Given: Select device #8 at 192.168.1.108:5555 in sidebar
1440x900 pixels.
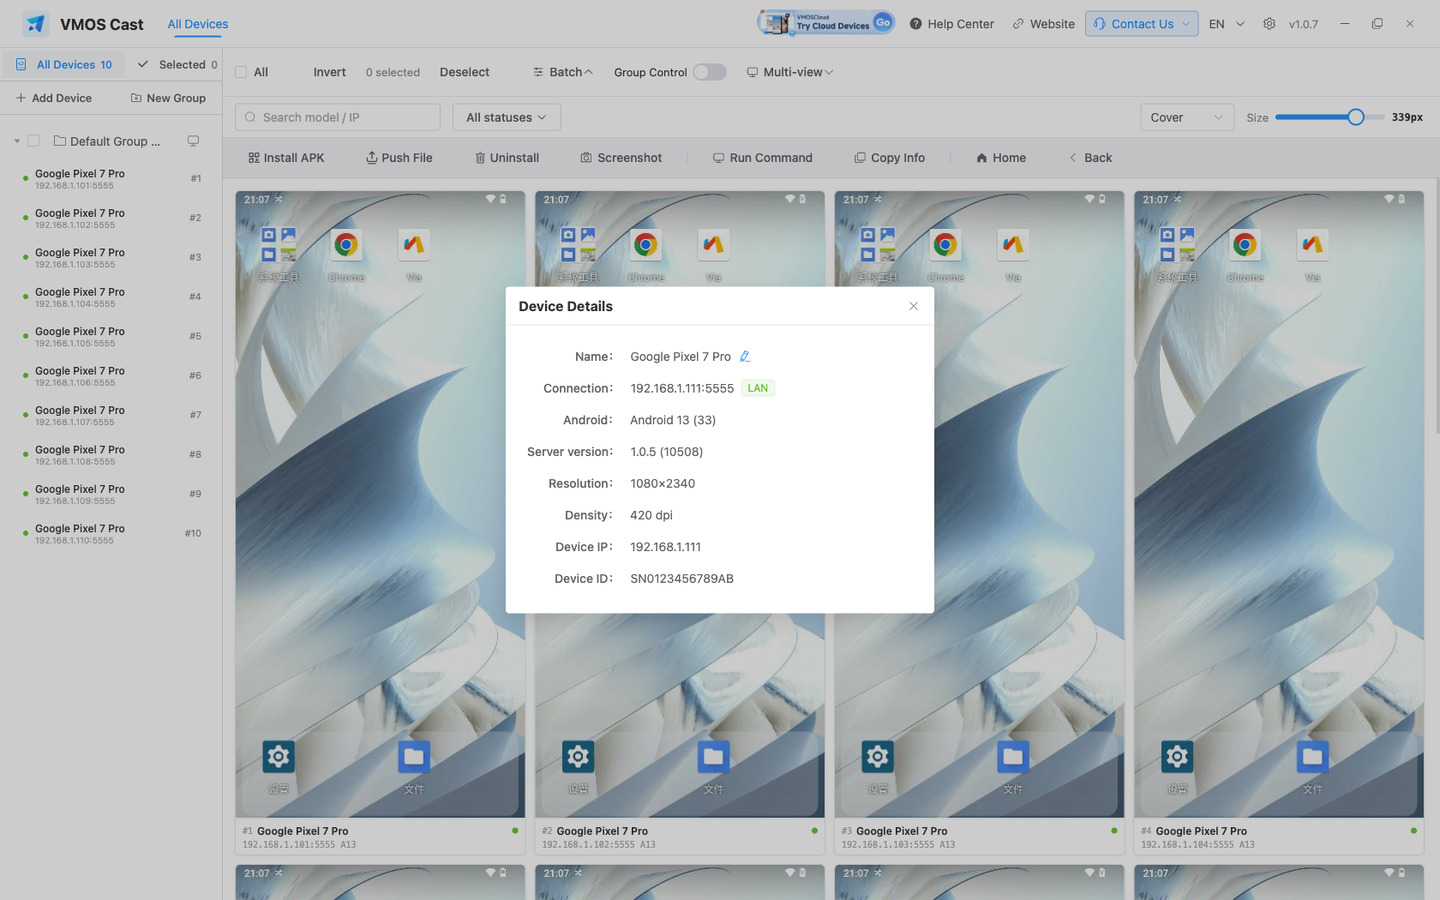Looking at the screenshot, I should click(x=111, y=455).
